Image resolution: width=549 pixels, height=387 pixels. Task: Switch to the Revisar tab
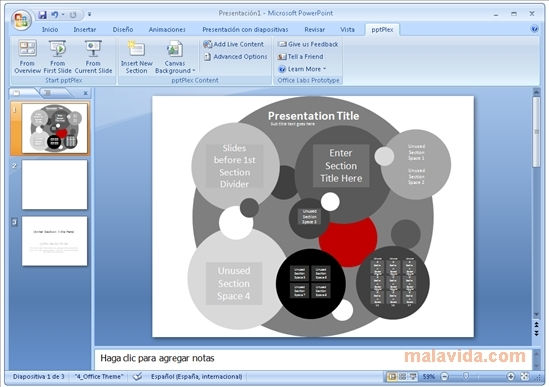pyautogui.click(x=314, y=30)
